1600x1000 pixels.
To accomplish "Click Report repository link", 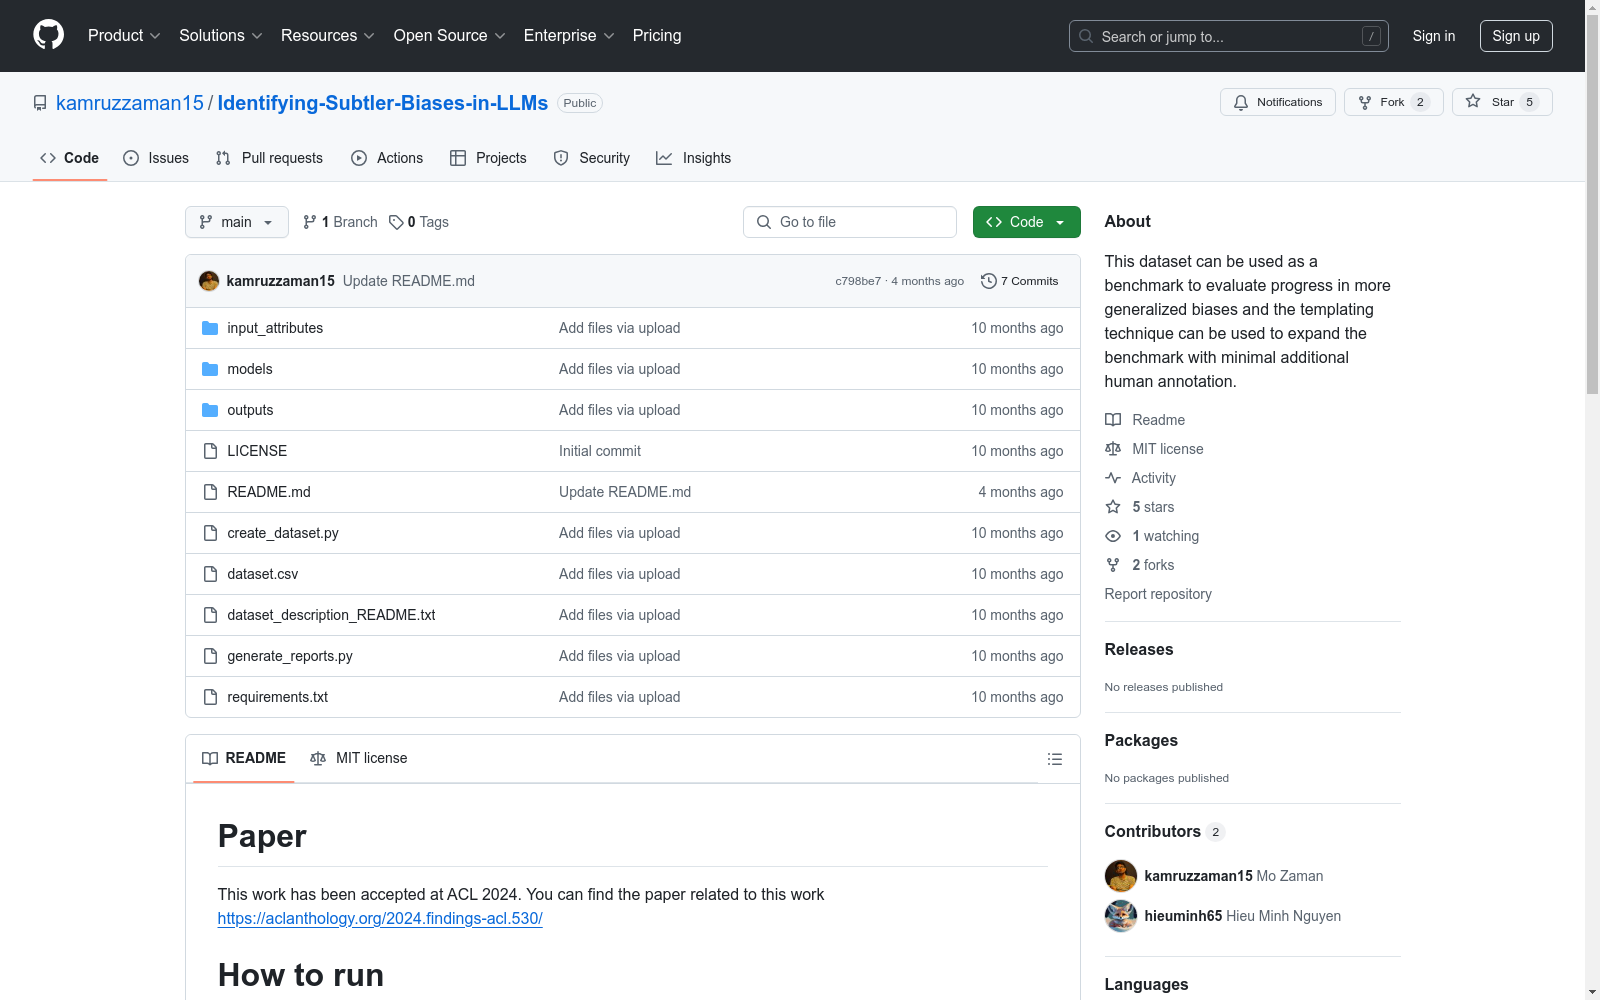I will coord(1158,594).
